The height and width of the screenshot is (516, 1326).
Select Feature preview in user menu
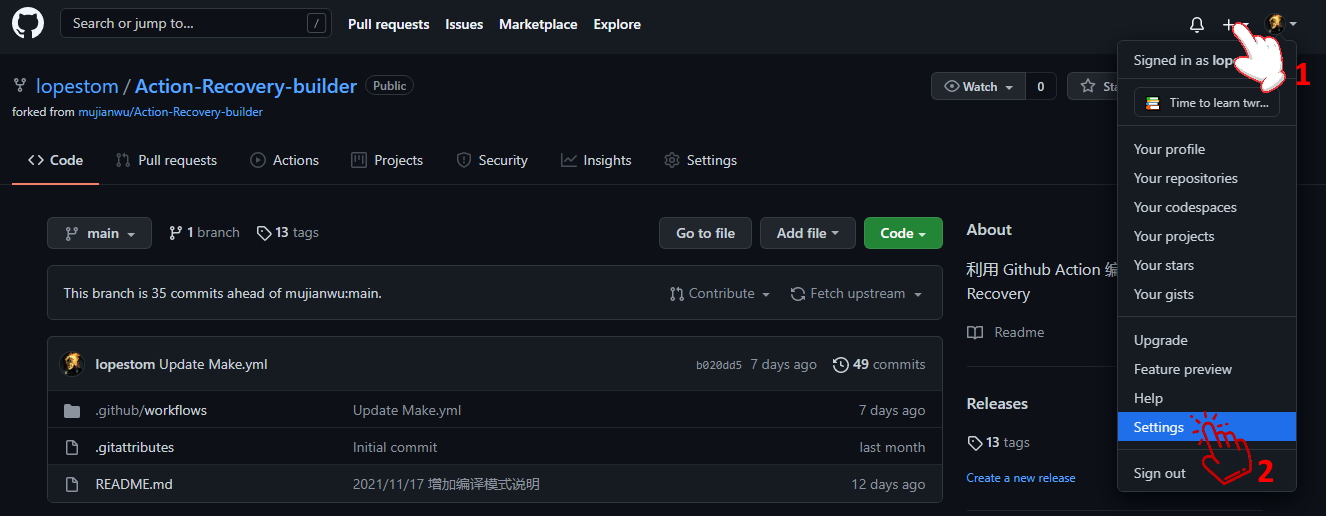1207,369
